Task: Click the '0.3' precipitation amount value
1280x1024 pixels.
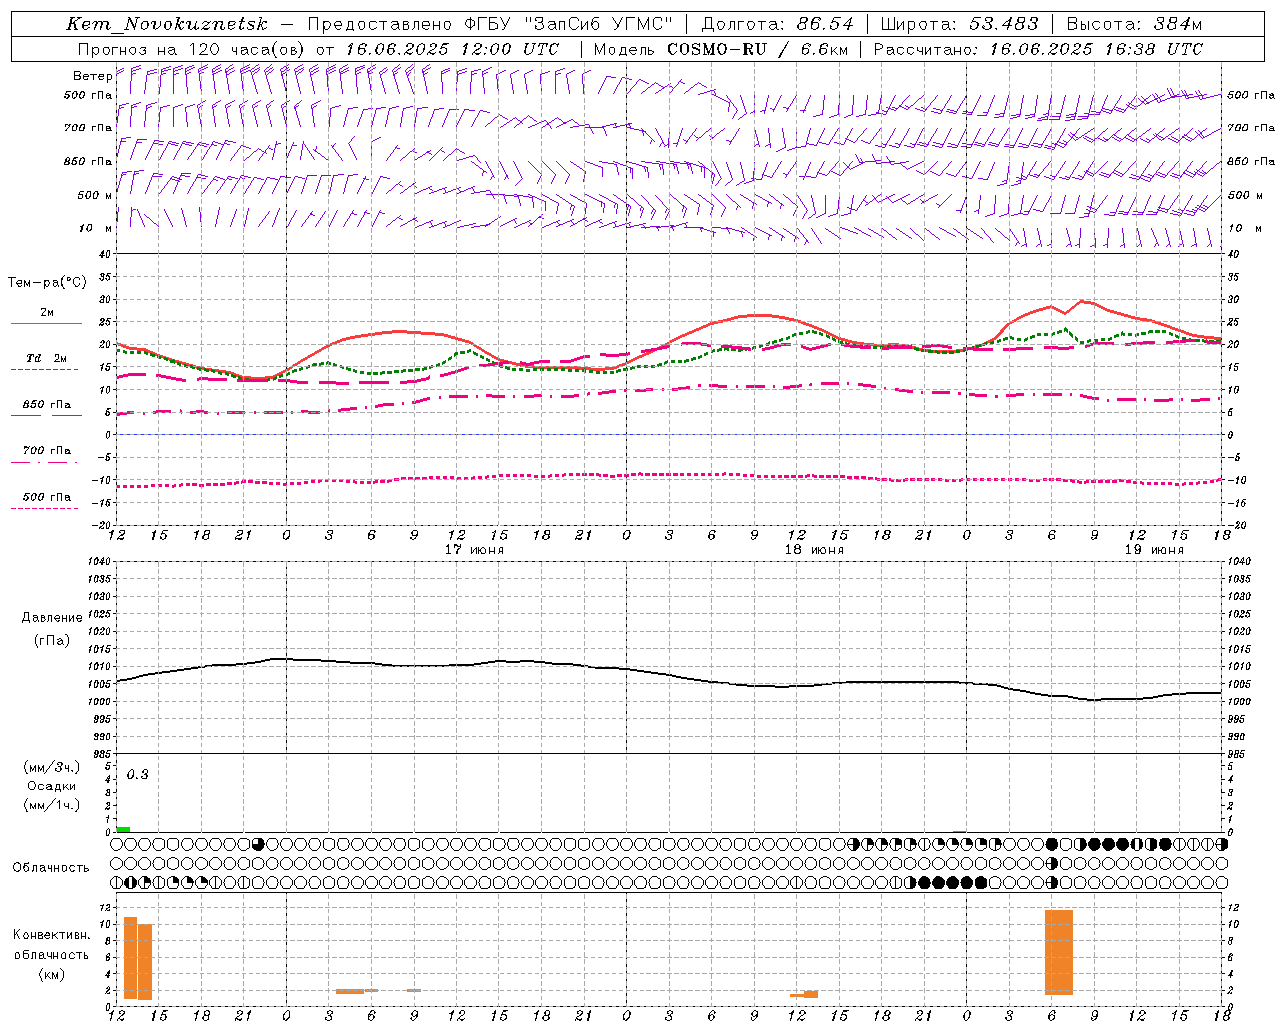Action: point(137,774)
